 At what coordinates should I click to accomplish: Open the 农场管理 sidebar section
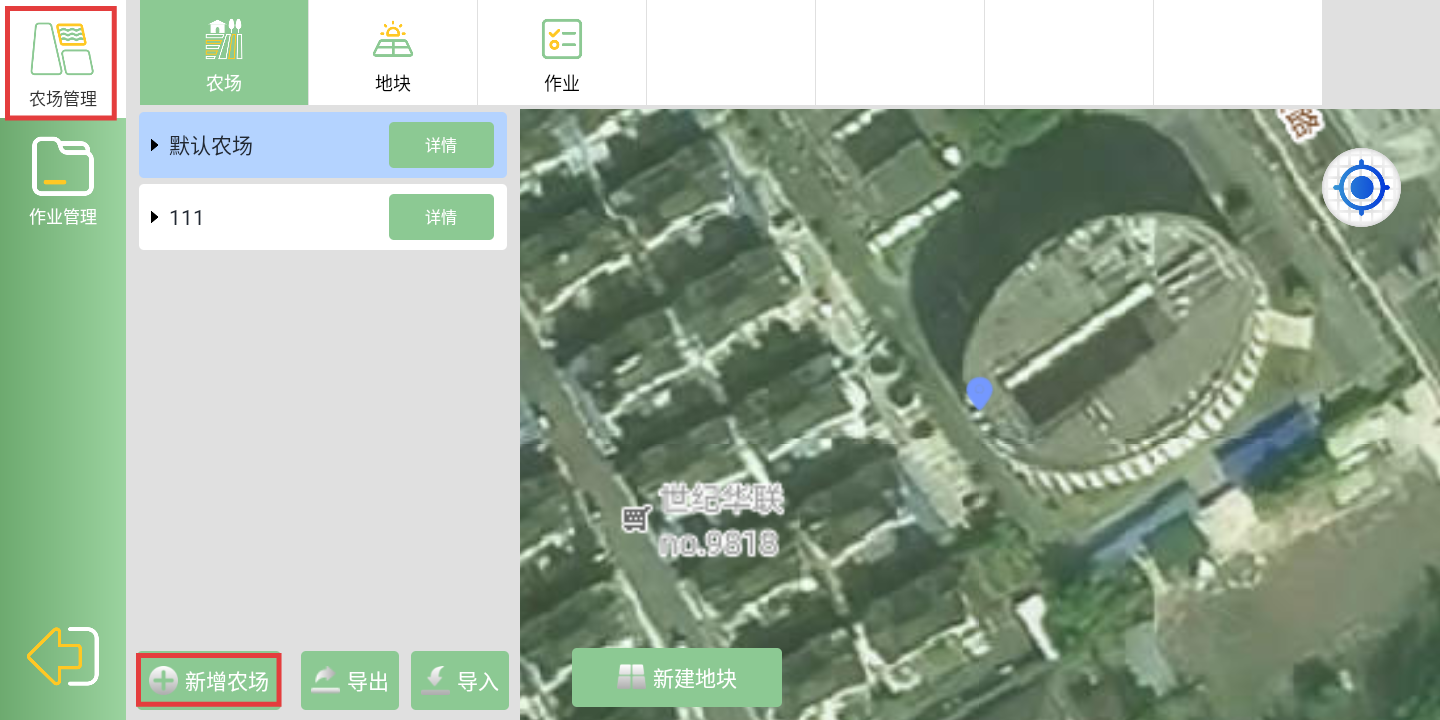pos(62,63)
